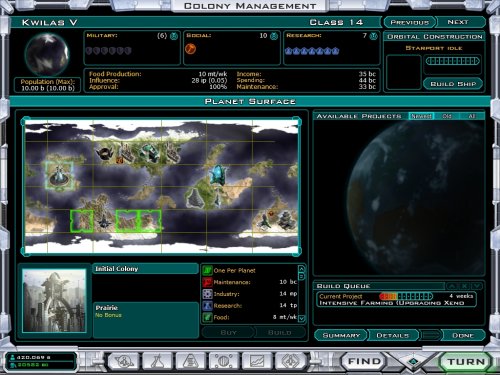Select the highlighted Initial Colony tile

tap(59, 175)
